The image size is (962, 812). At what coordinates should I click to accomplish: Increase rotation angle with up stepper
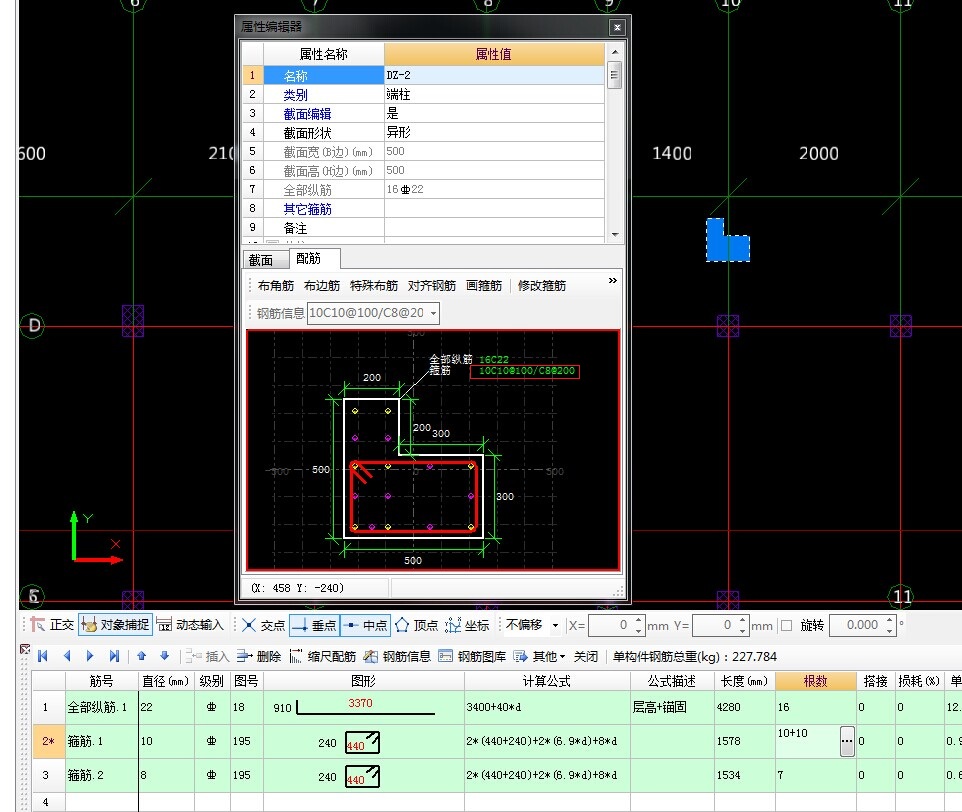(890, 620)
